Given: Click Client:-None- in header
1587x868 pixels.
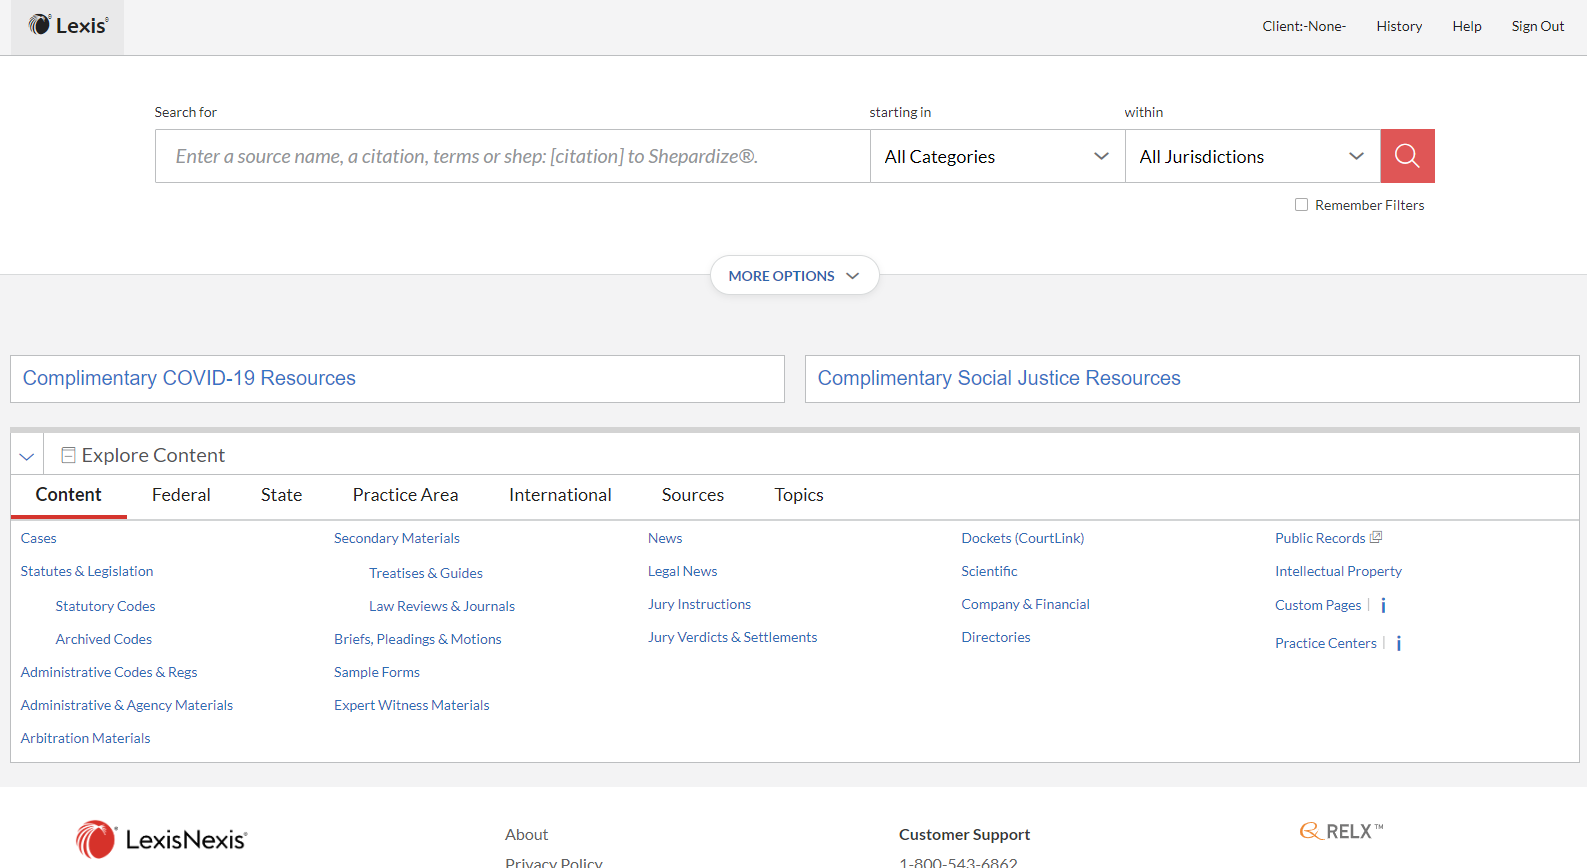Looking at the screenshot, I should pyautogui.click(x=1304, y=26).
